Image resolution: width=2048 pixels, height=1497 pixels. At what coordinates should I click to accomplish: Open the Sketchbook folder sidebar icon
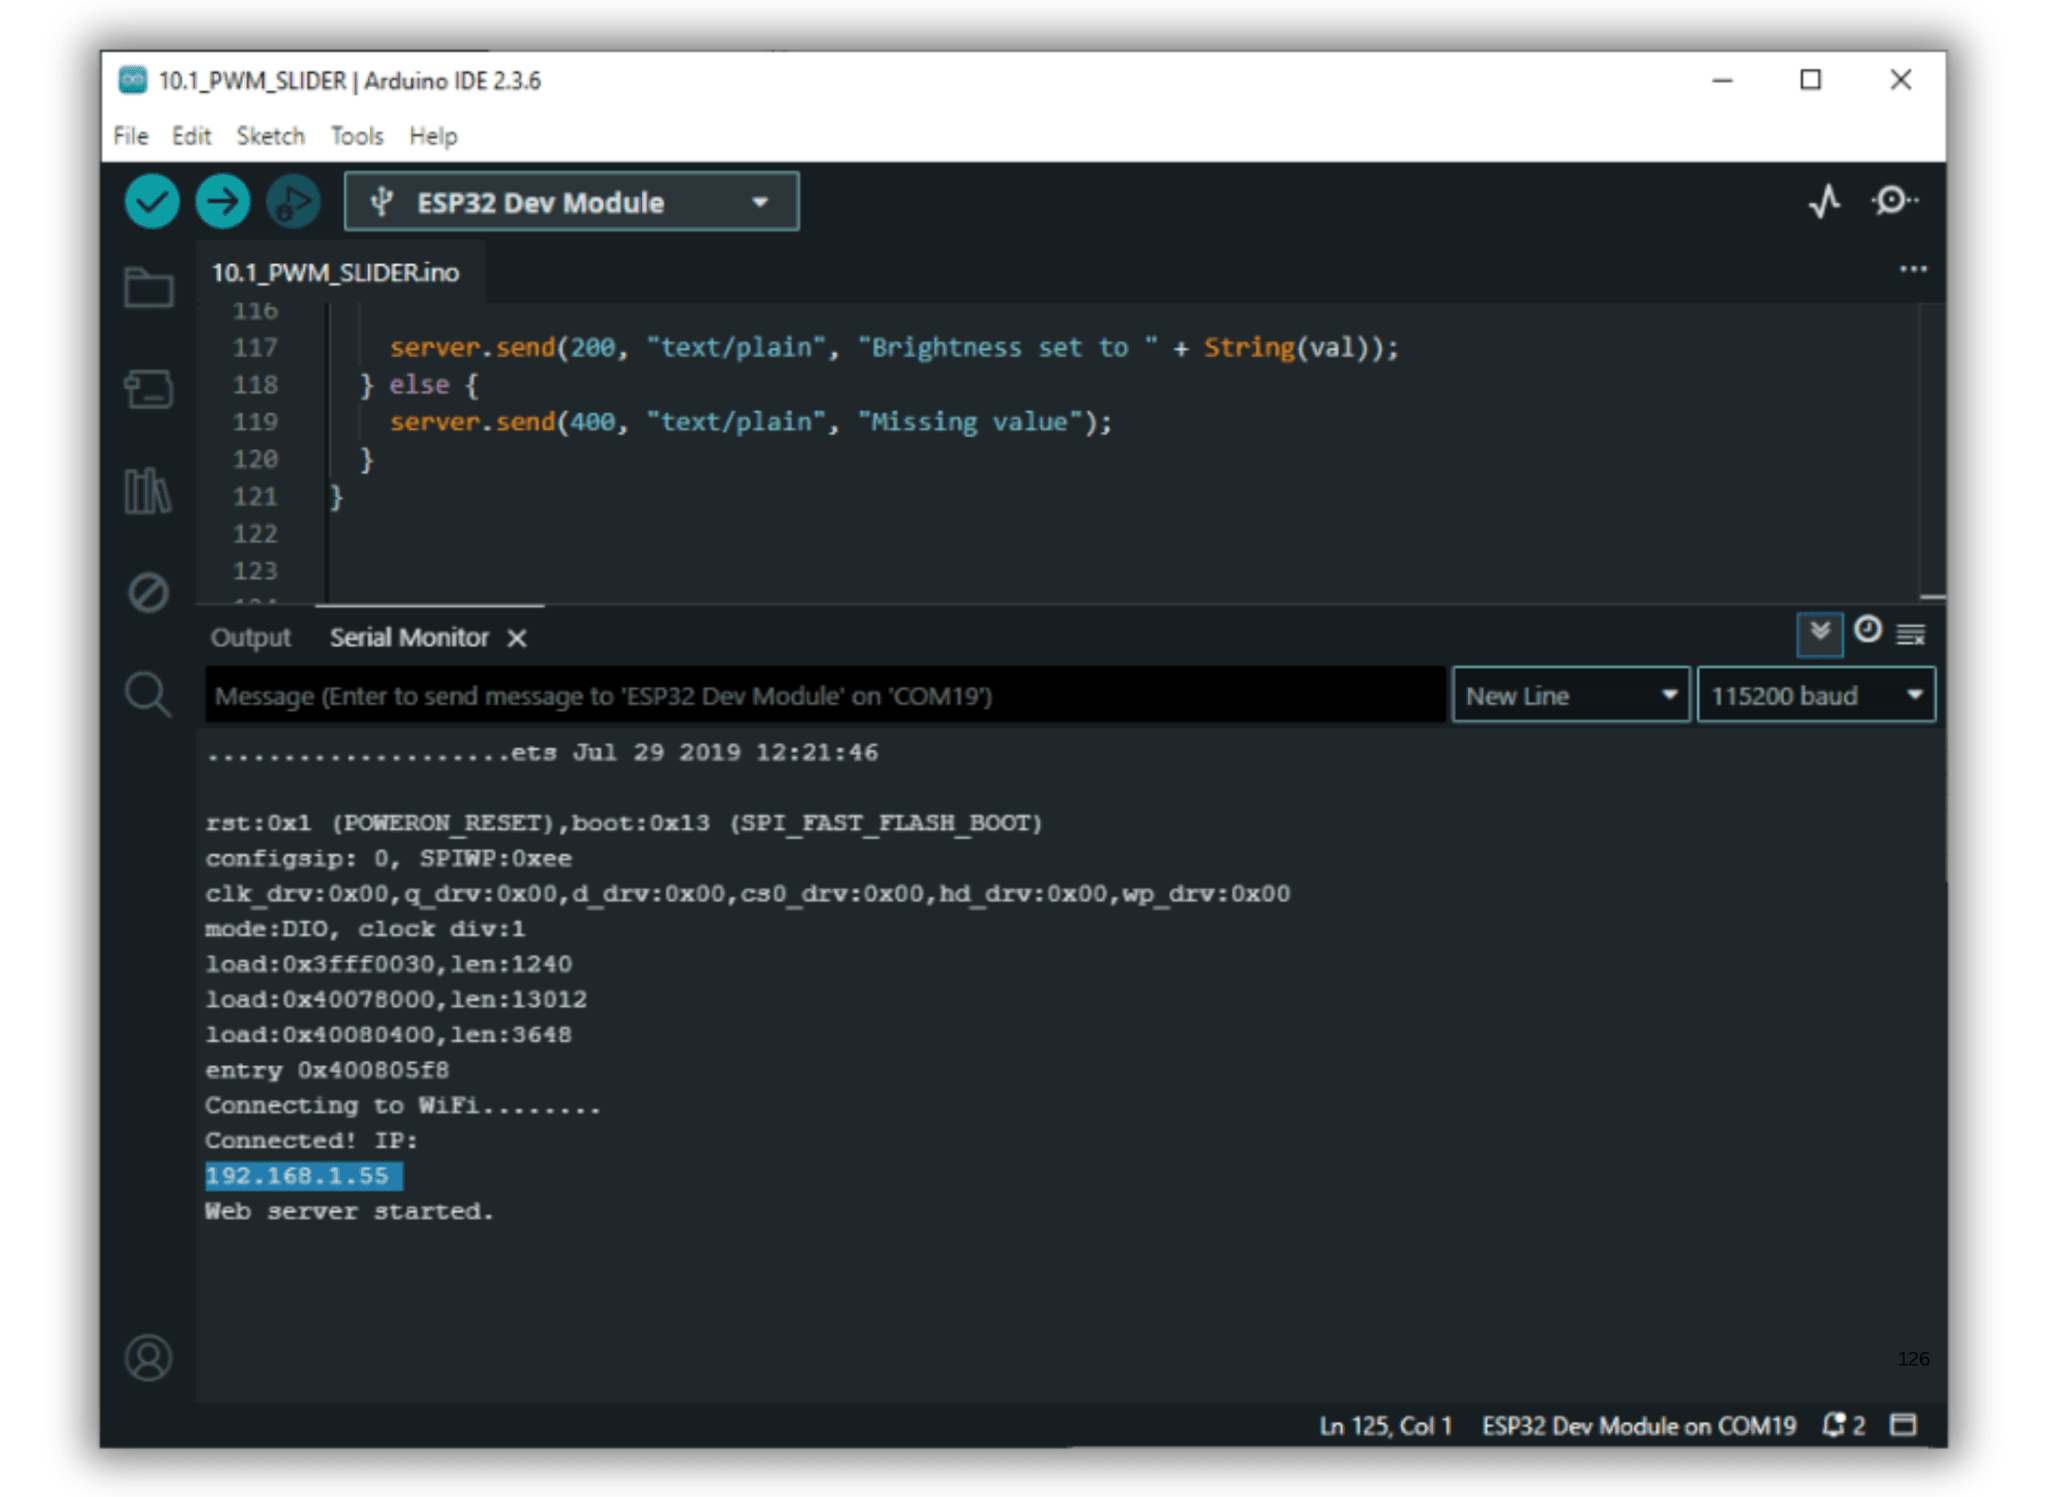point(148,288)
